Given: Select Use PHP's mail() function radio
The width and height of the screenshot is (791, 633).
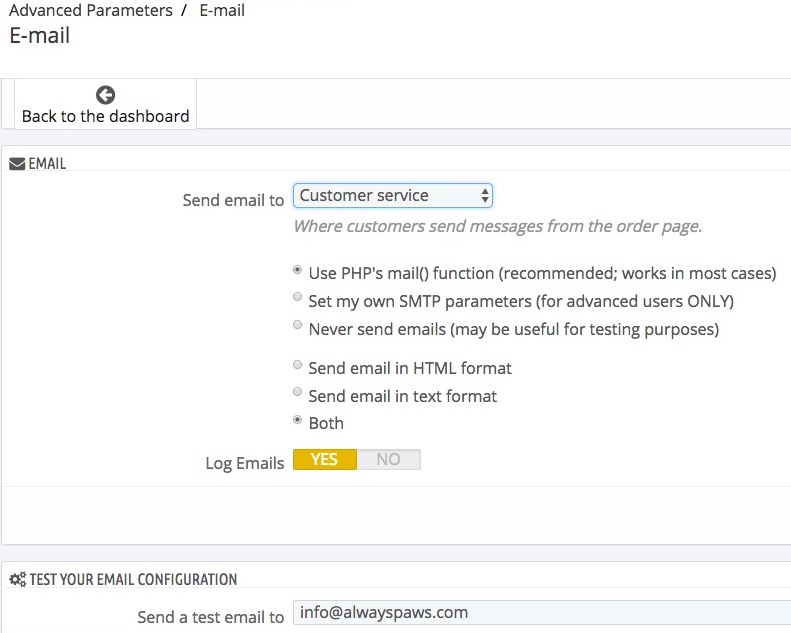Looking at the screenshot, I should pos(298,270).
